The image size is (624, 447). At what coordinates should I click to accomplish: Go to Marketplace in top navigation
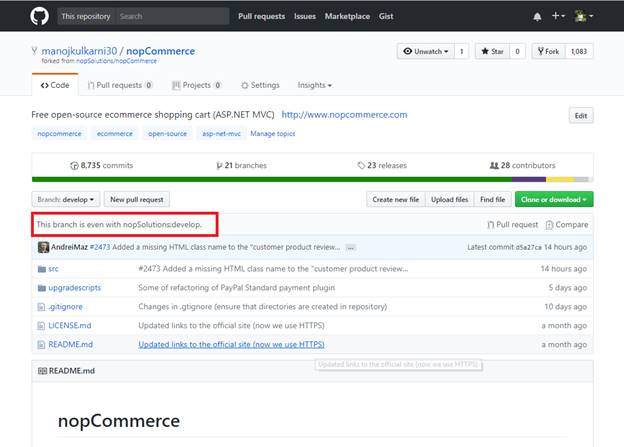click(347, 16)
